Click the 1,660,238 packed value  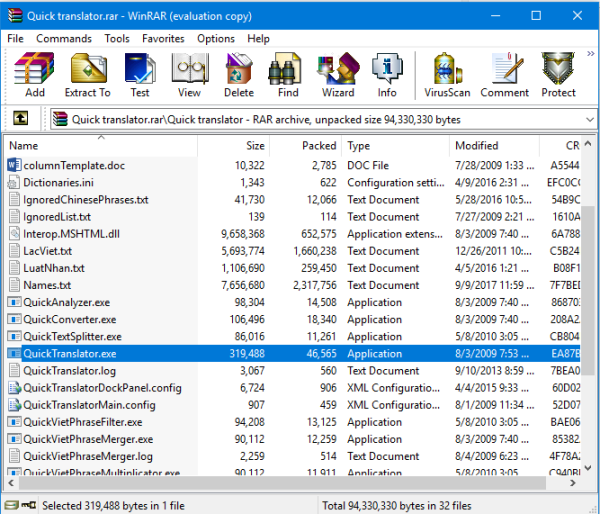(x=315, y=251)
